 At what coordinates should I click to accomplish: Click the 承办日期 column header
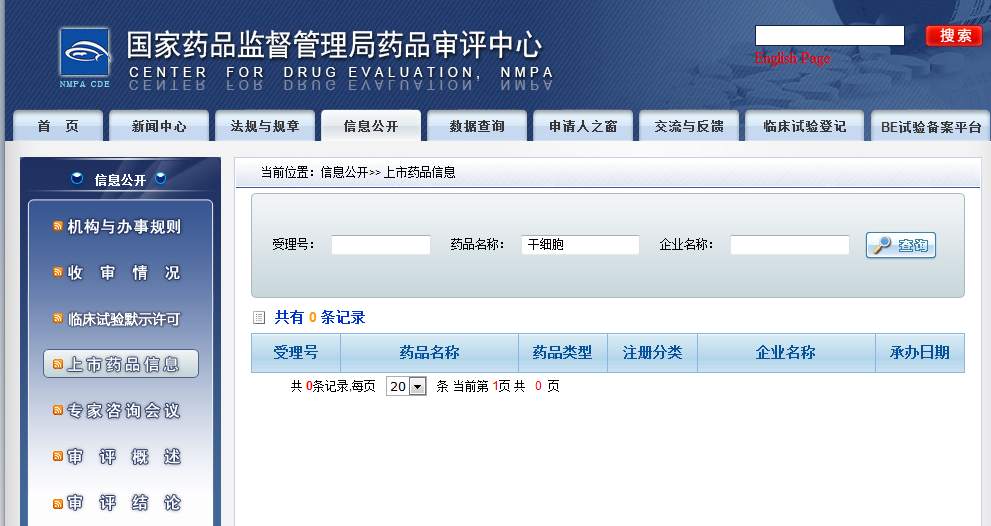[x=920, y=353]
